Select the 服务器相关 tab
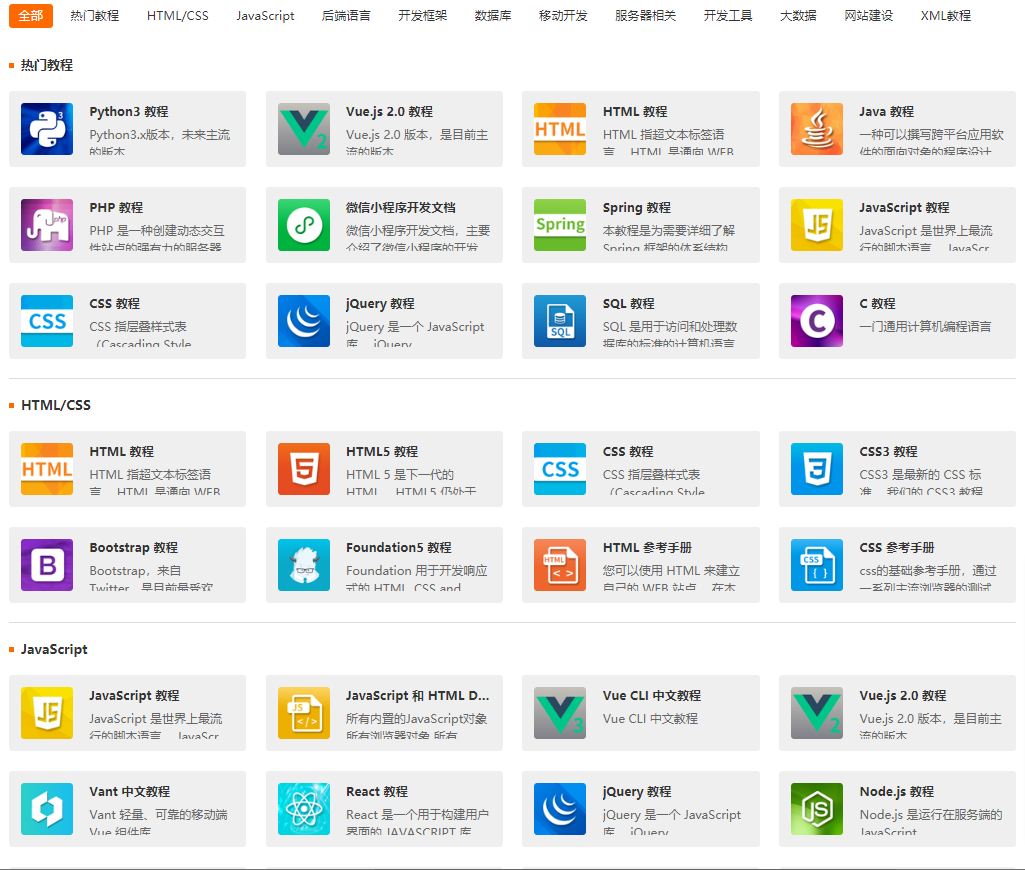The width and height of the screenshot is (1025, 870). click(646, 16)
